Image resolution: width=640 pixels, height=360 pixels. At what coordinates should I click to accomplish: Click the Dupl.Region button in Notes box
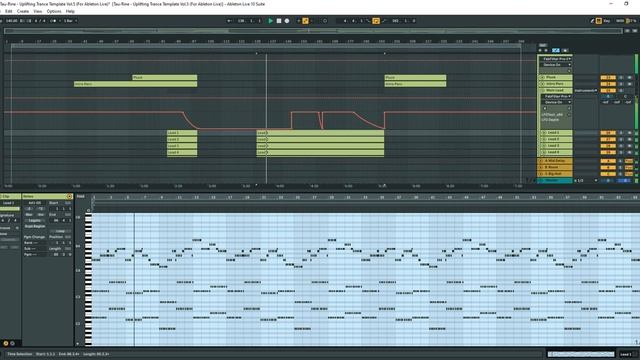click(x=35, y=226)
